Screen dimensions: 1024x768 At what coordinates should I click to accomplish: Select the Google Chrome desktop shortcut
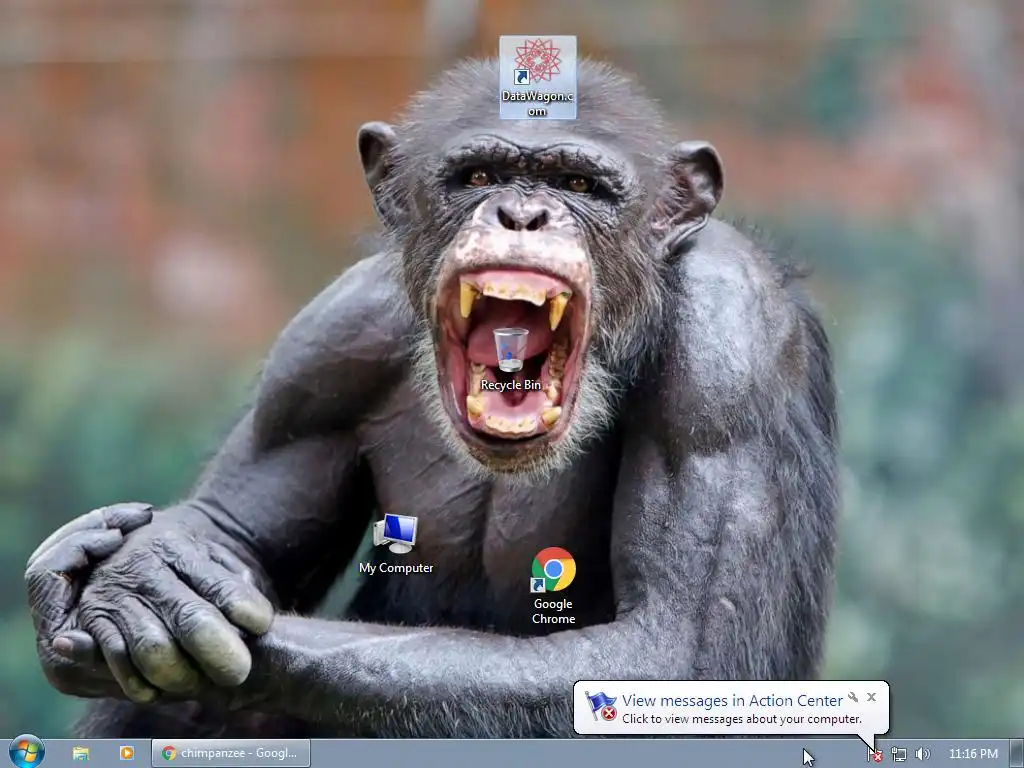[553, 586]
